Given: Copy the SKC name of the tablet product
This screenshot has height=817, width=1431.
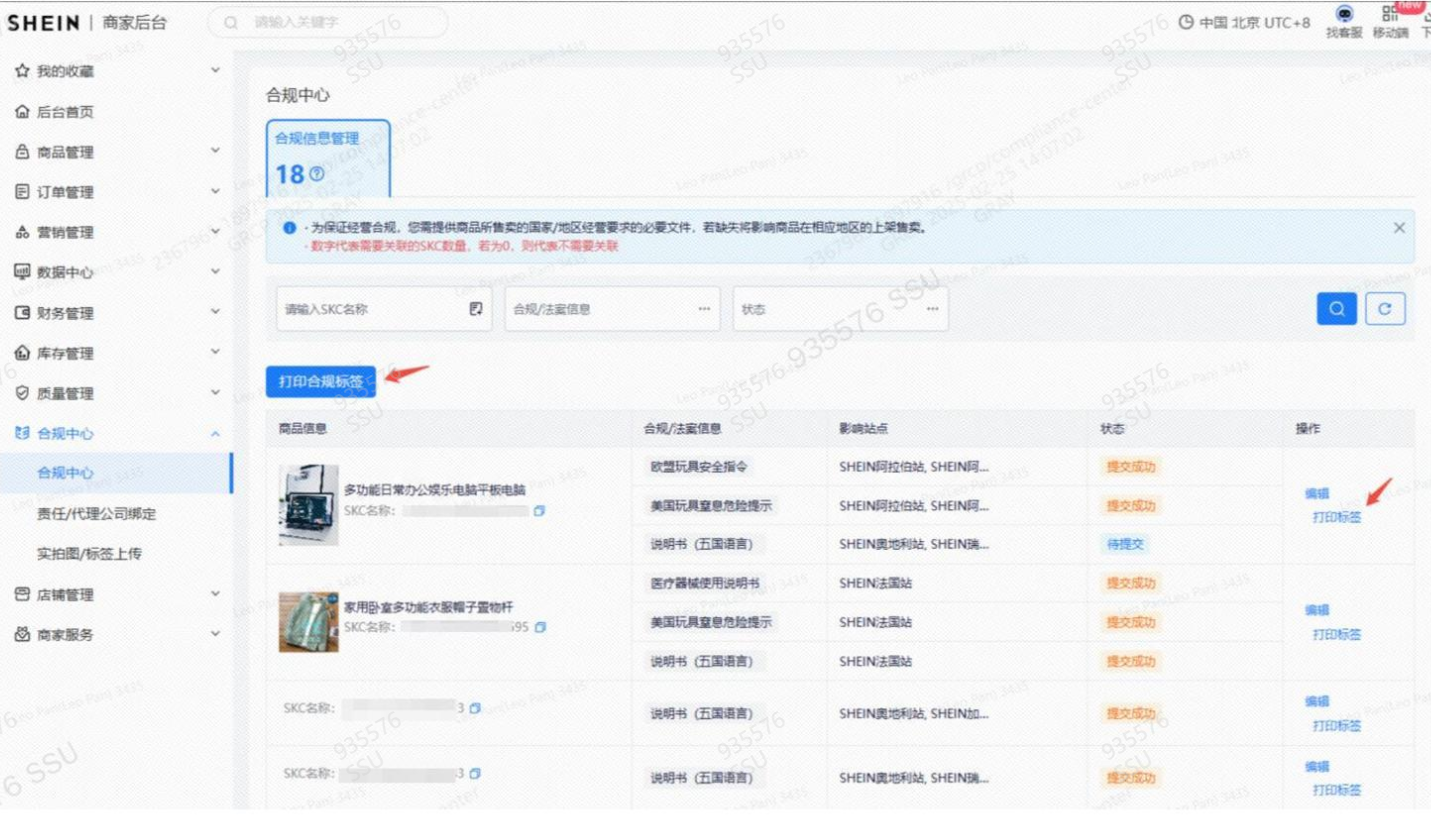Looking at the screenshot, I should [x=540, y=510].
